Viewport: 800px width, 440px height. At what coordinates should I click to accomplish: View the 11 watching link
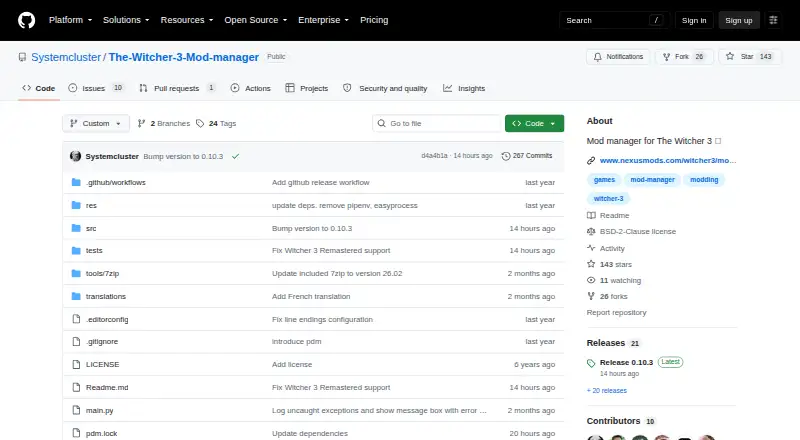(x=614, y=280)
